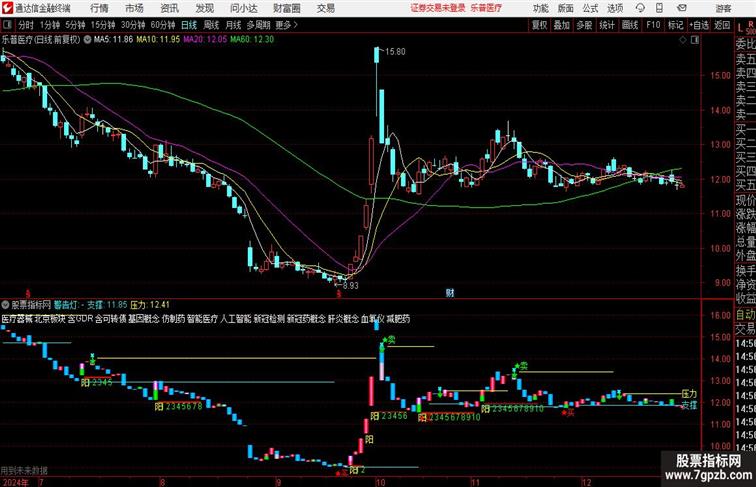
Task: Select the 日线 daily chart tab
Action: 189,25
